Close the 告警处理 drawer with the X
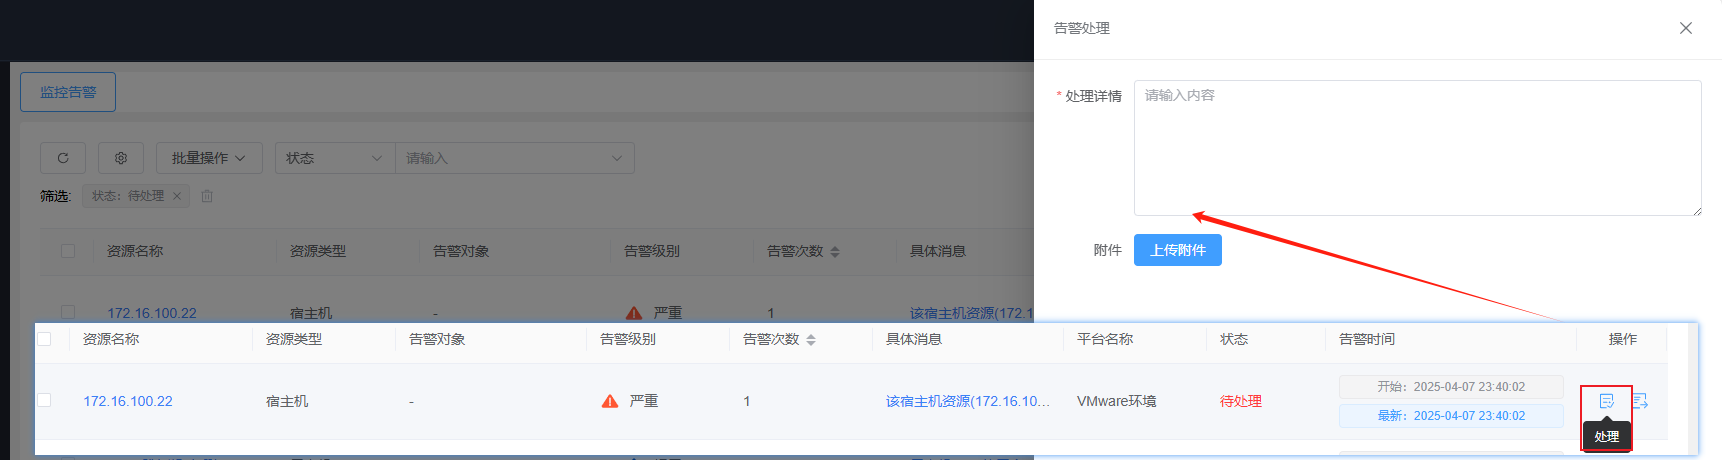The height and width of the screenshot is (460, 1722). click(1686, 28)
